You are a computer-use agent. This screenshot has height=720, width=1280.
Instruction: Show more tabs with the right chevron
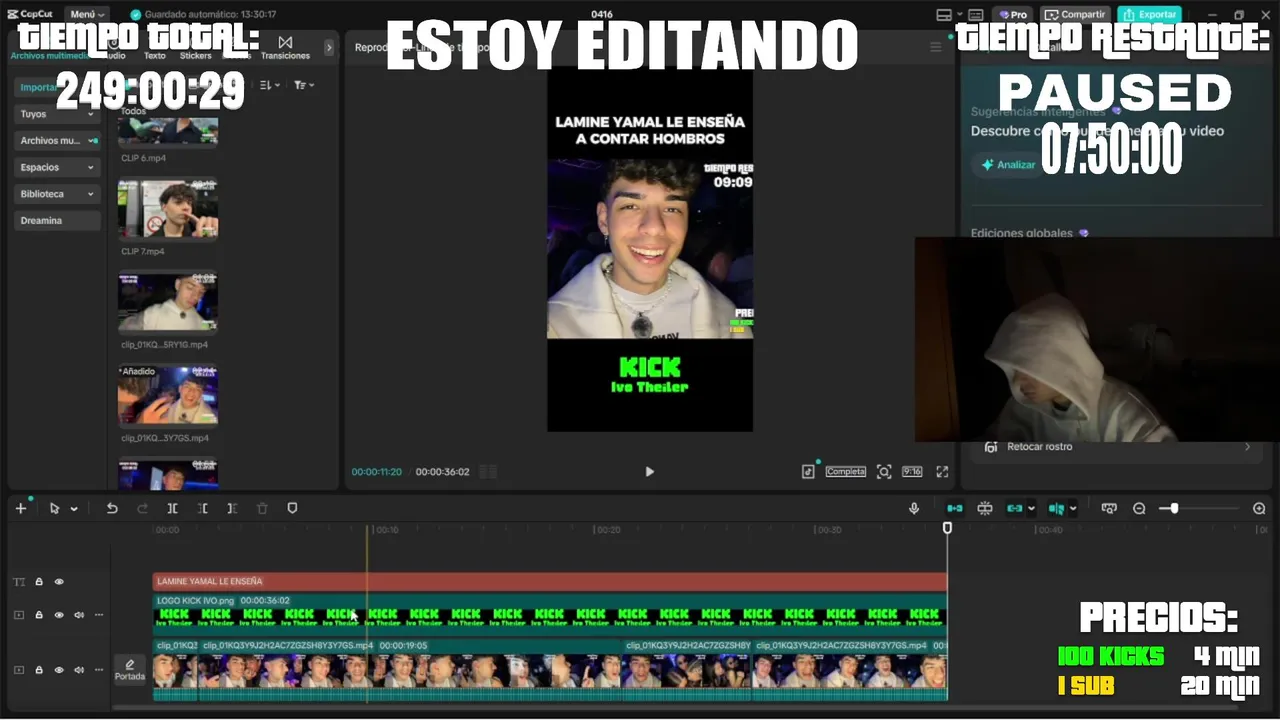click(x=329, y=47)
